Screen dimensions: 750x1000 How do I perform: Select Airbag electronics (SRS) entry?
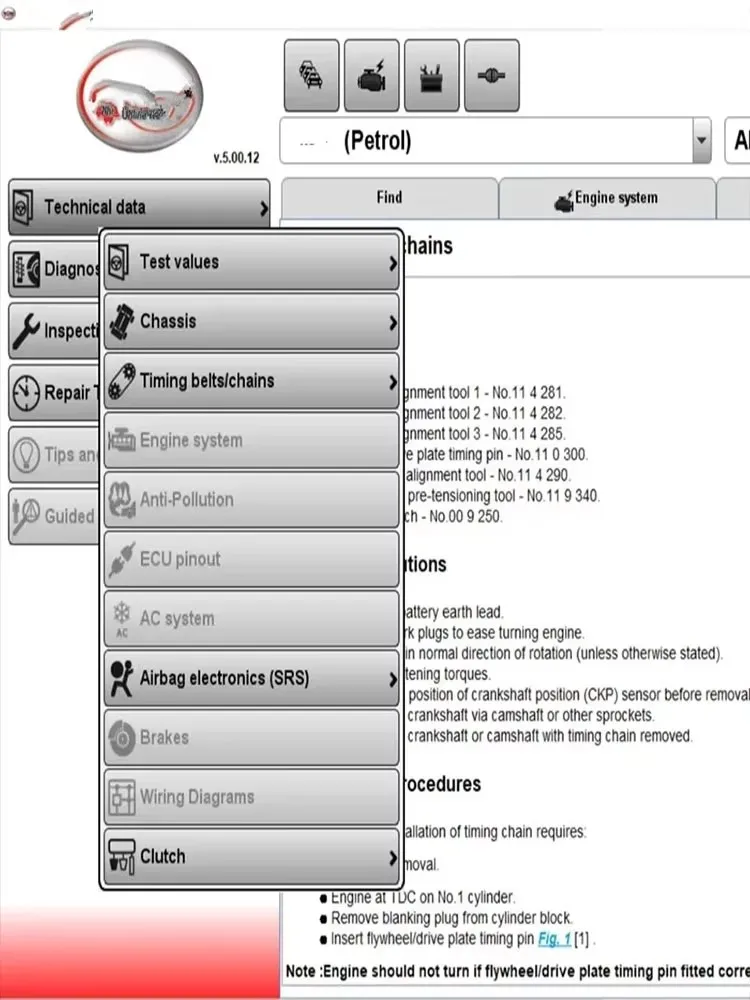point(252,679)
